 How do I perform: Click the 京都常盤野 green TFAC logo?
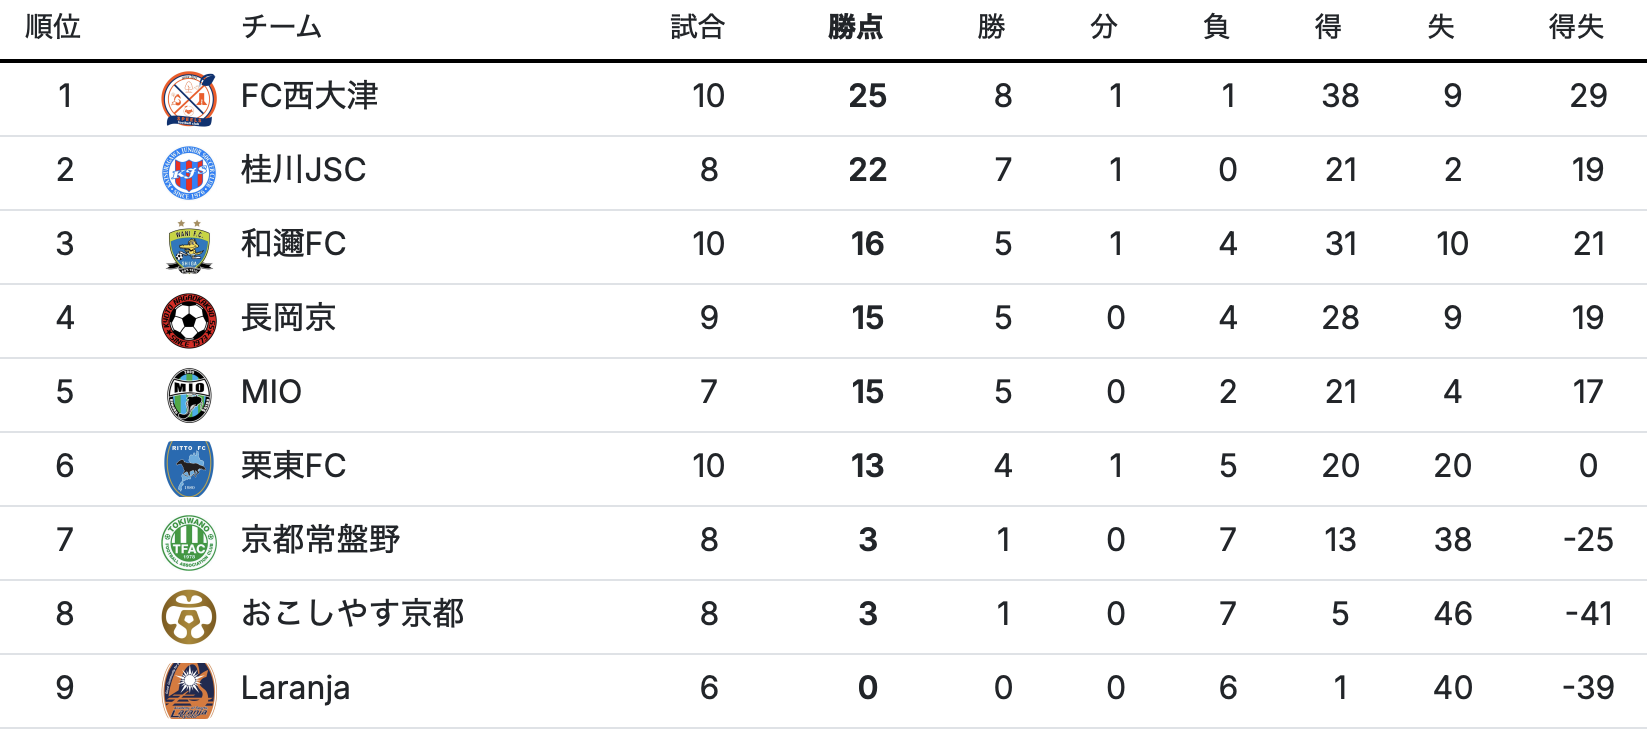[x=189, y=542]
